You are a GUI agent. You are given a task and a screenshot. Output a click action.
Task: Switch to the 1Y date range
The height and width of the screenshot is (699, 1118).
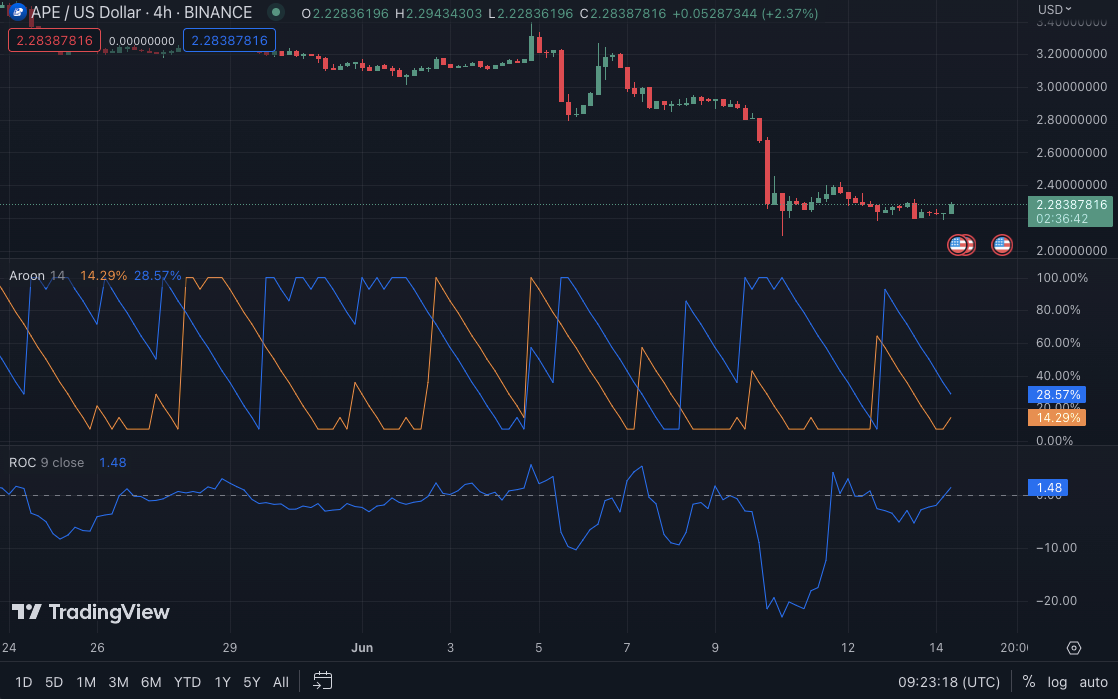pos(222,681)
